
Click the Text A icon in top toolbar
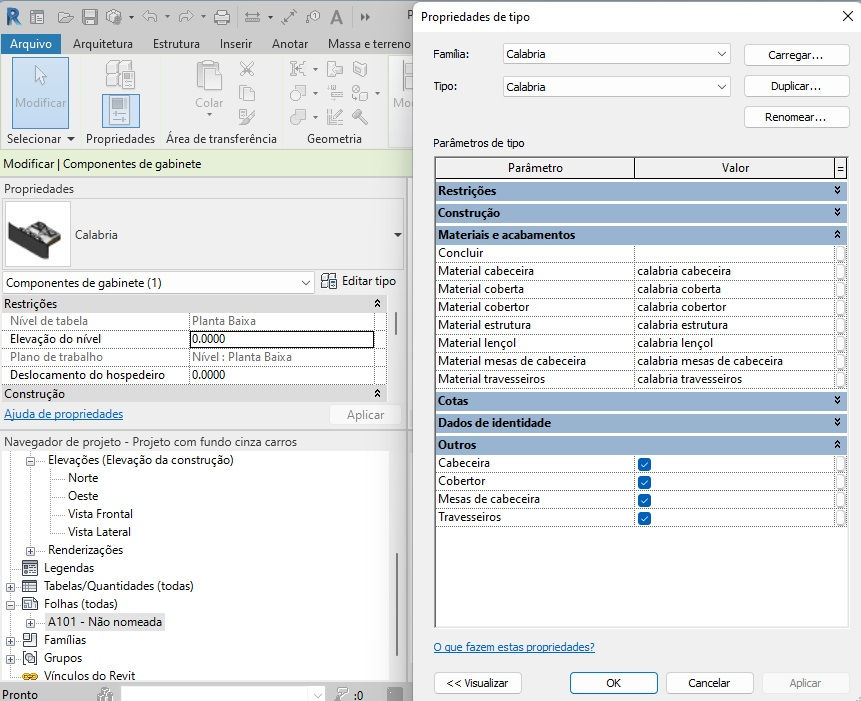click(x=336, y=18)
